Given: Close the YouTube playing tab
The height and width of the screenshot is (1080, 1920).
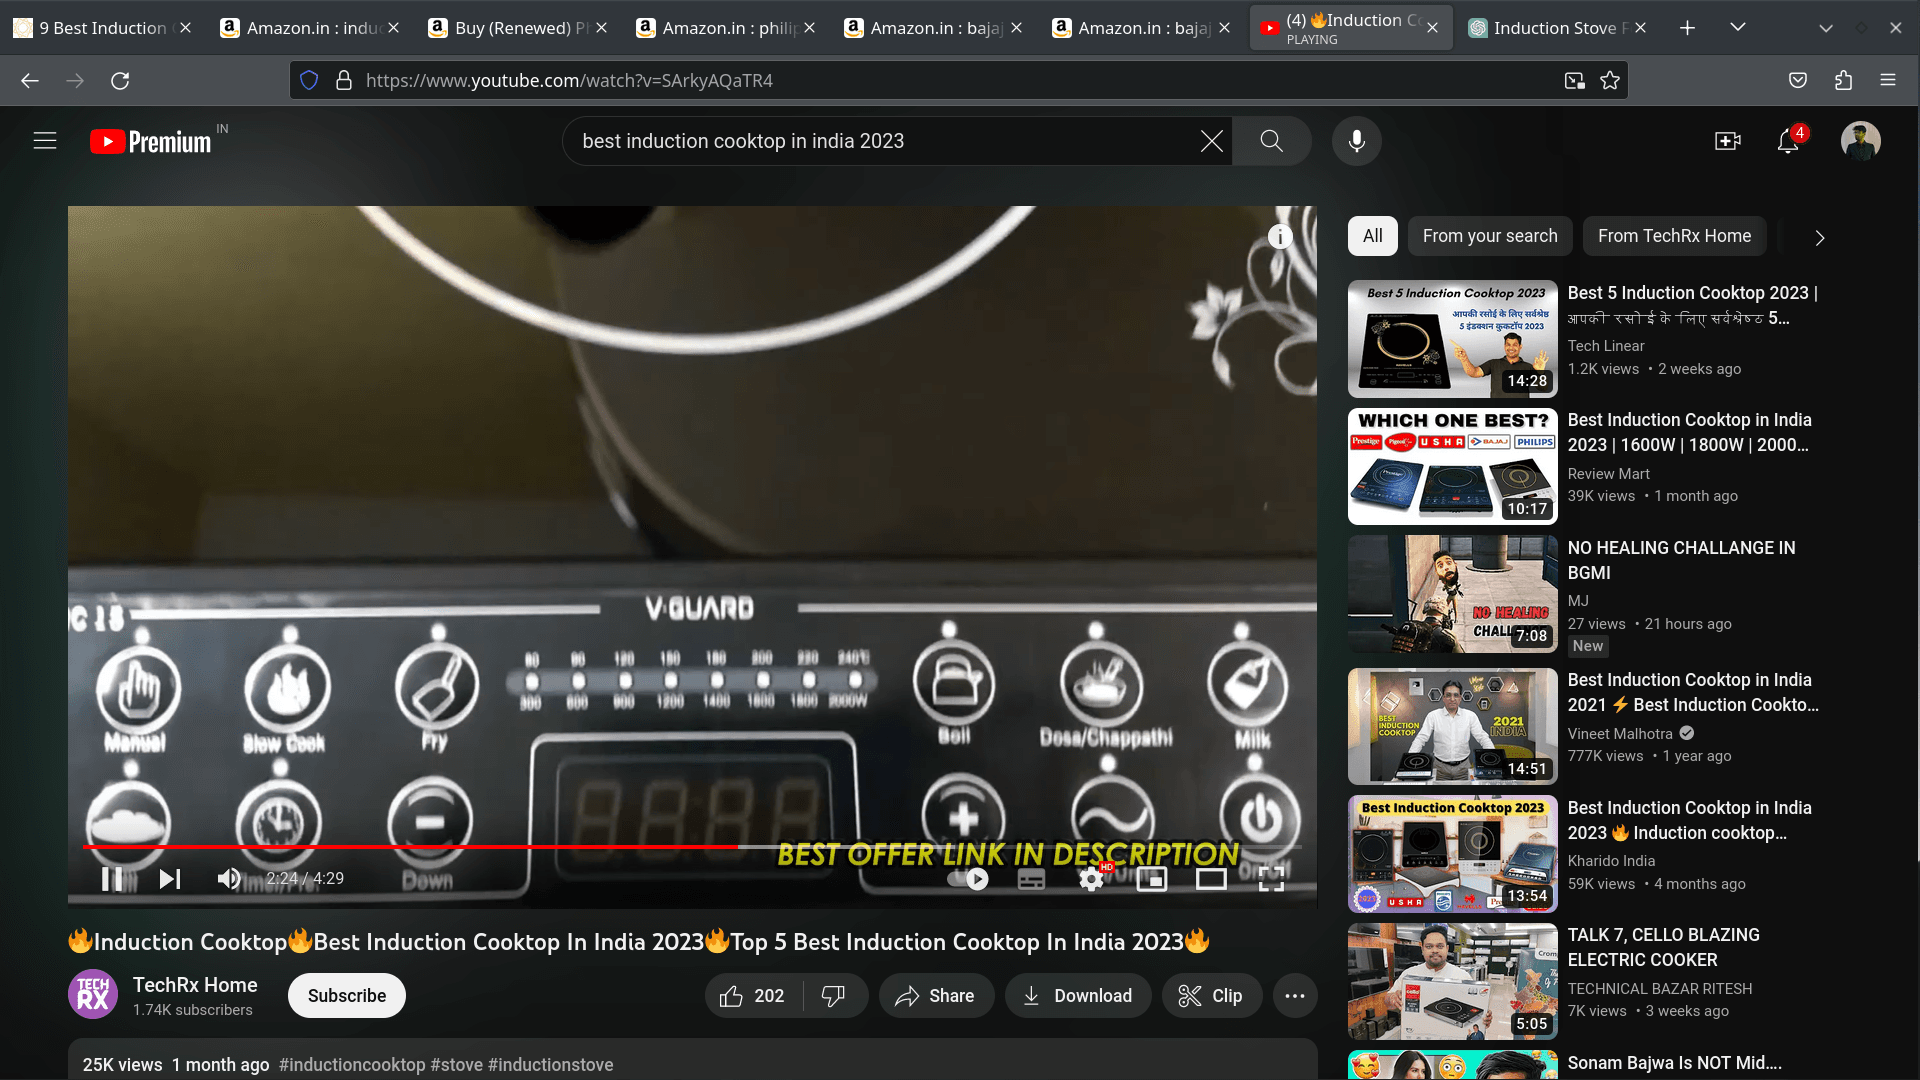Looking at the screenshot, I should tap(1432, 28).
